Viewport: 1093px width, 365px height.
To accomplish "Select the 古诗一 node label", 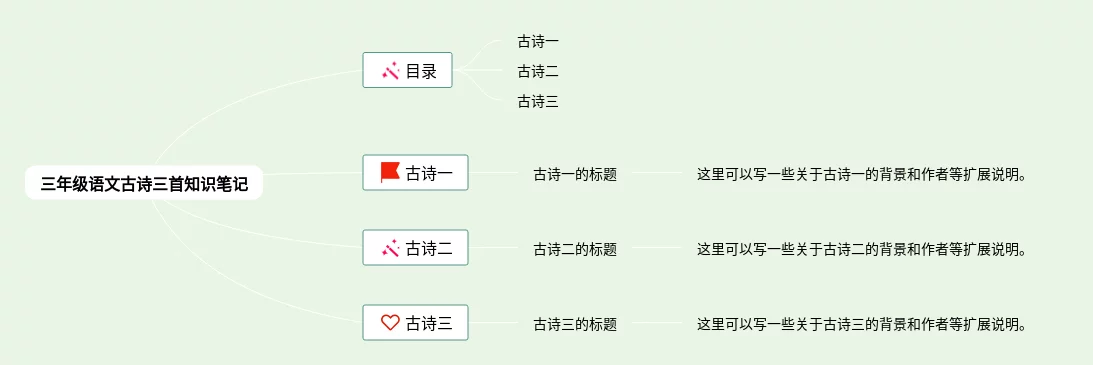I will click(429, 173).
